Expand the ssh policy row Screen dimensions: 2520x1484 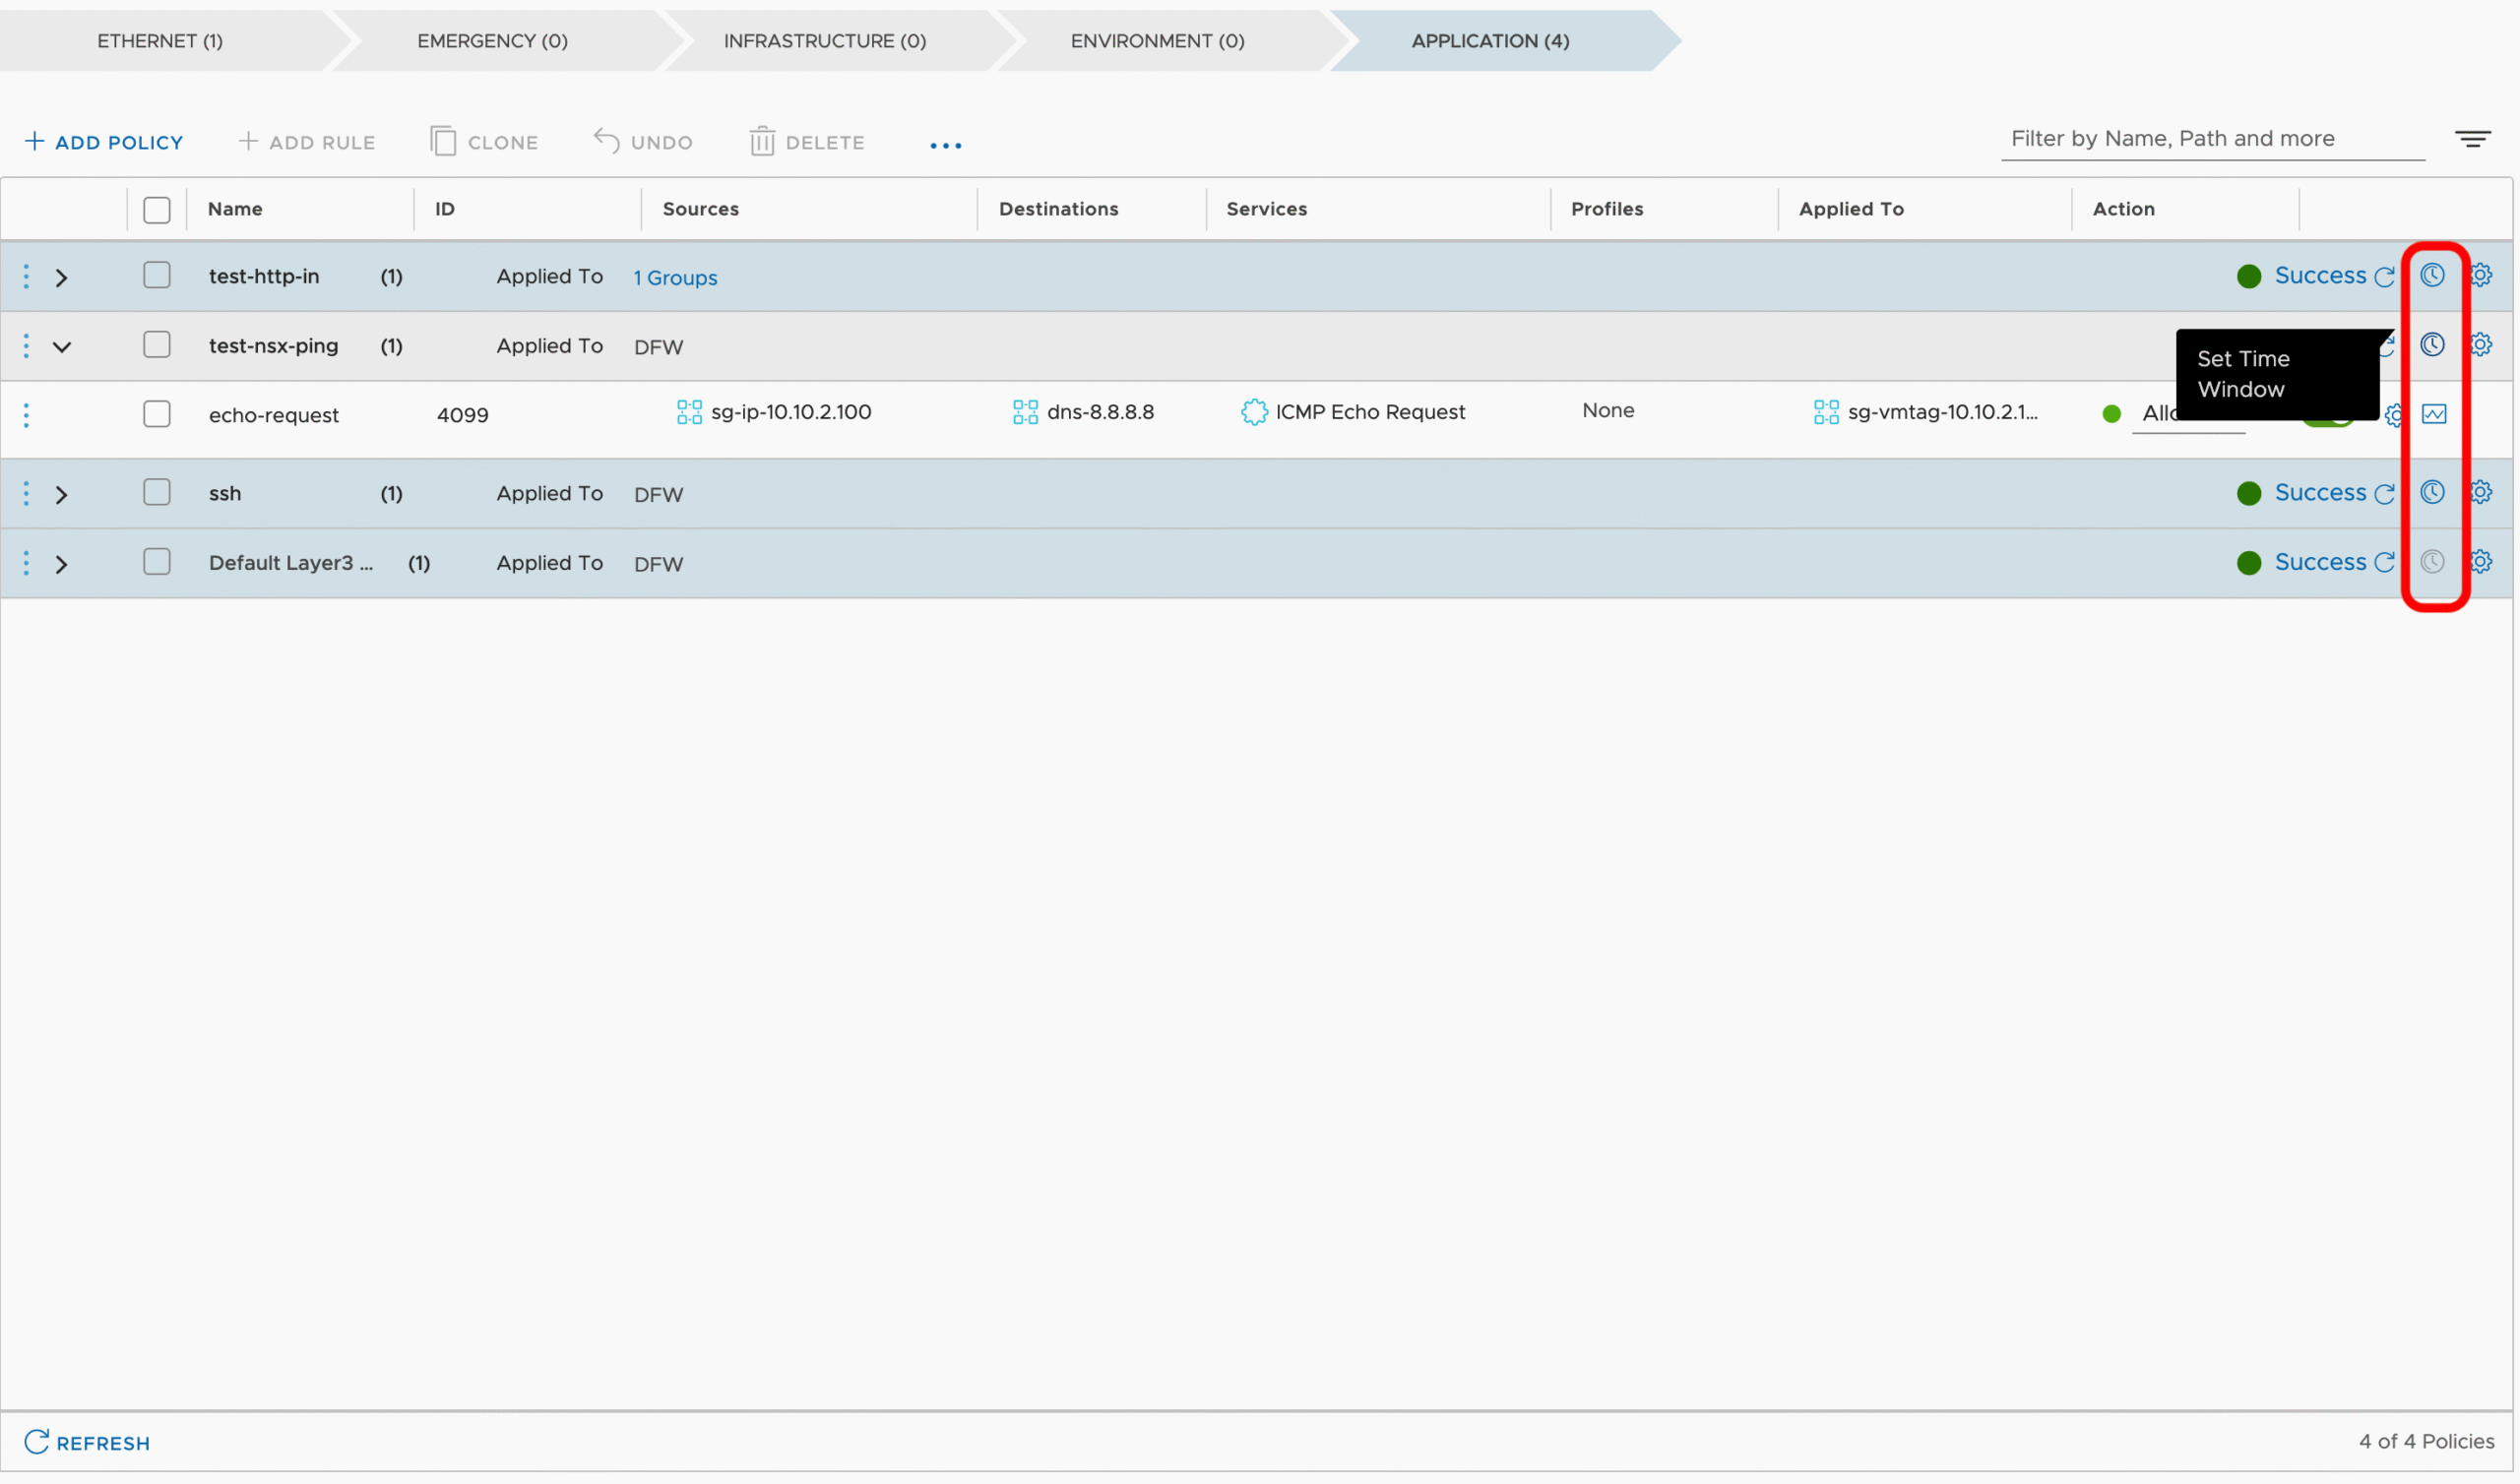62,495
